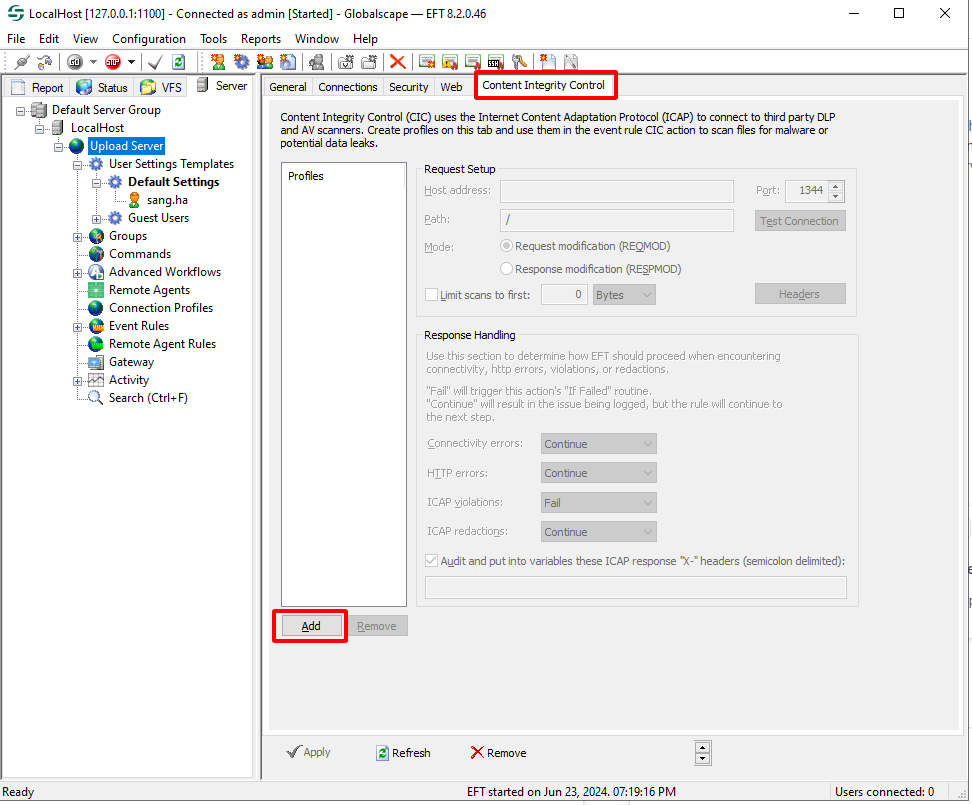The height and width of the screenshot is (805, 972).
Task: Switch to the Security tab
Action: pos(409,87)
